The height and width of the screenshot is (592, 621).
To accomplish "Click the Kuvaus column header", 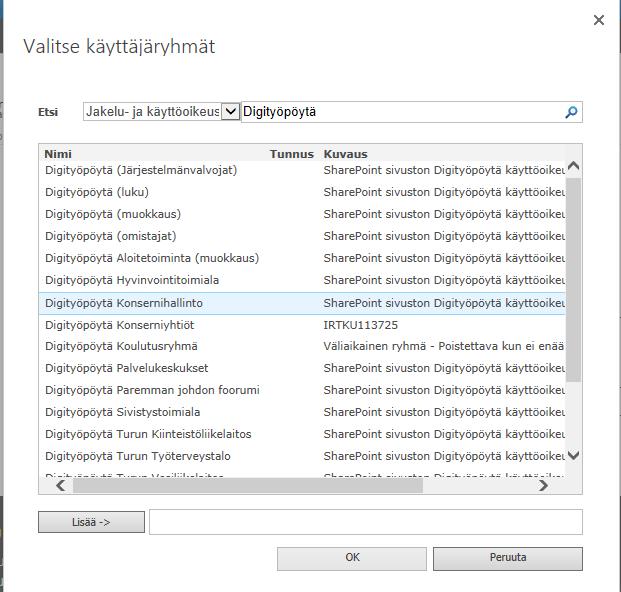I will tap(345, 154).
